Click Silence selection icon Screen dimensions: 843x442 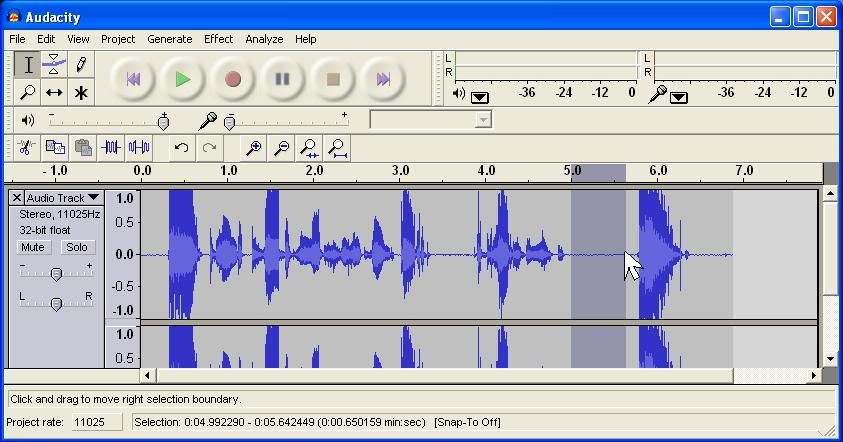pos(139,147)
